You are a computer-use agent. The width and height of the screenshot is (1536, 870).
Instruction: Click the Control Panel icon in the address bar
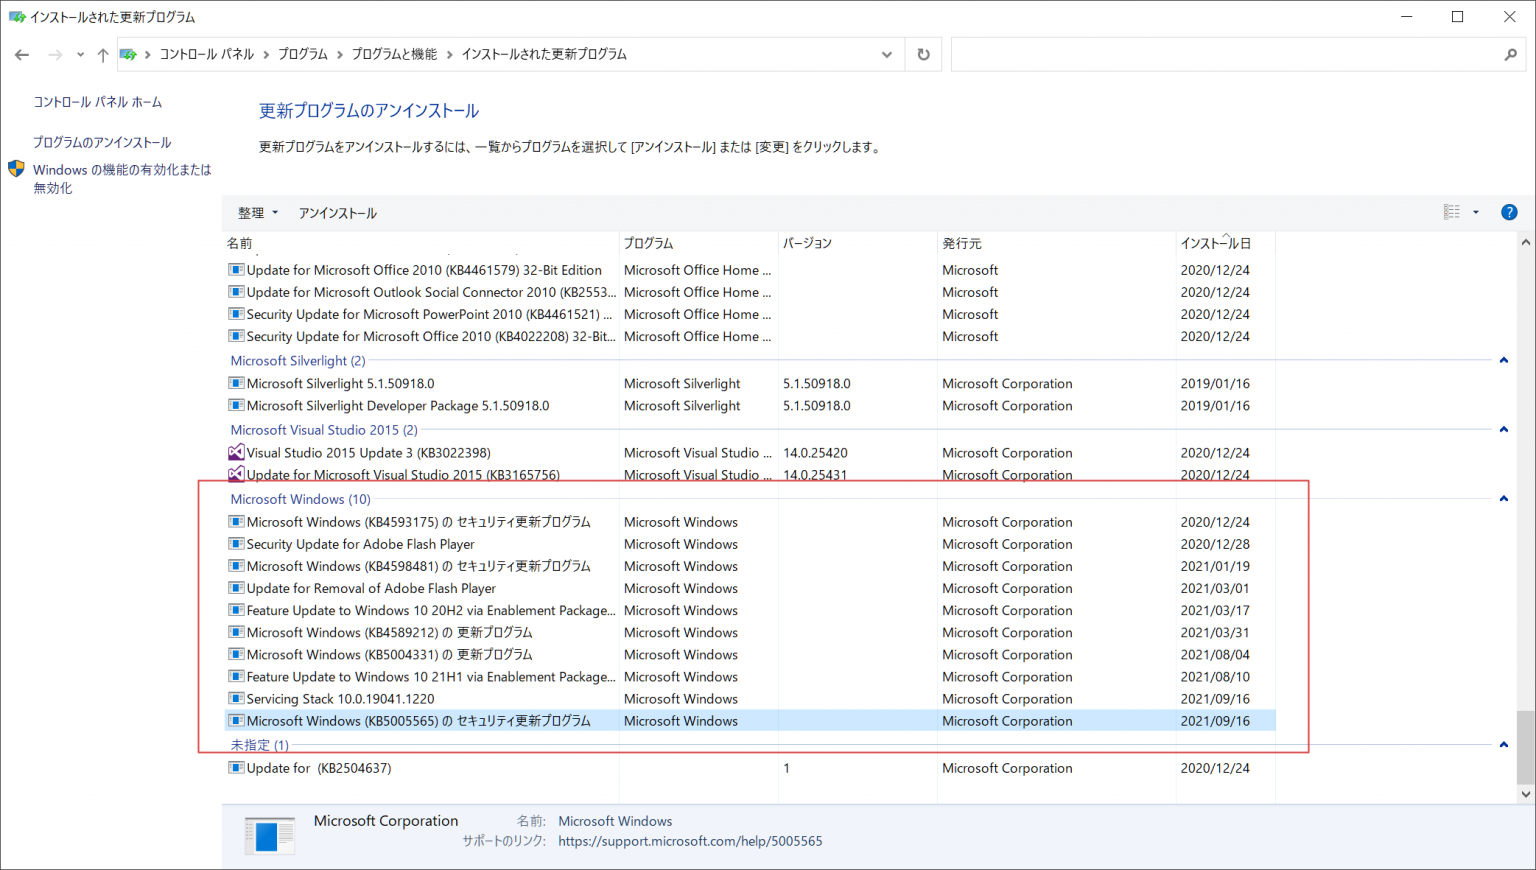(x=128, y=54)
